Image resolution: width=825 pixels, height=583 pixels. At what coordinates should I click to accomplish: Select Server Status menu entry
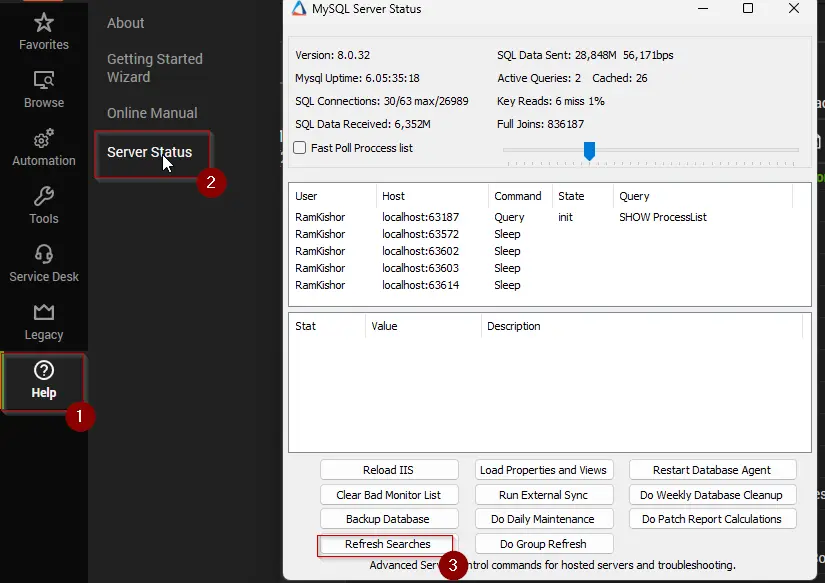click(149, 152)
